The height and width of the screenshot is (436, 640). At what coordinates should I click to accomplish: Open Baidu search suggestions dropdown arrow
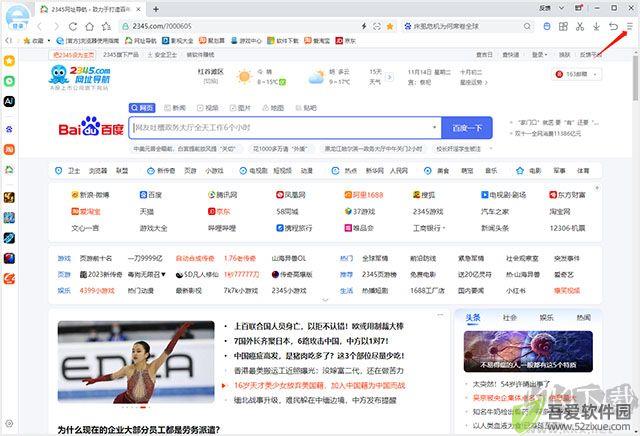[x=434, y=127]
